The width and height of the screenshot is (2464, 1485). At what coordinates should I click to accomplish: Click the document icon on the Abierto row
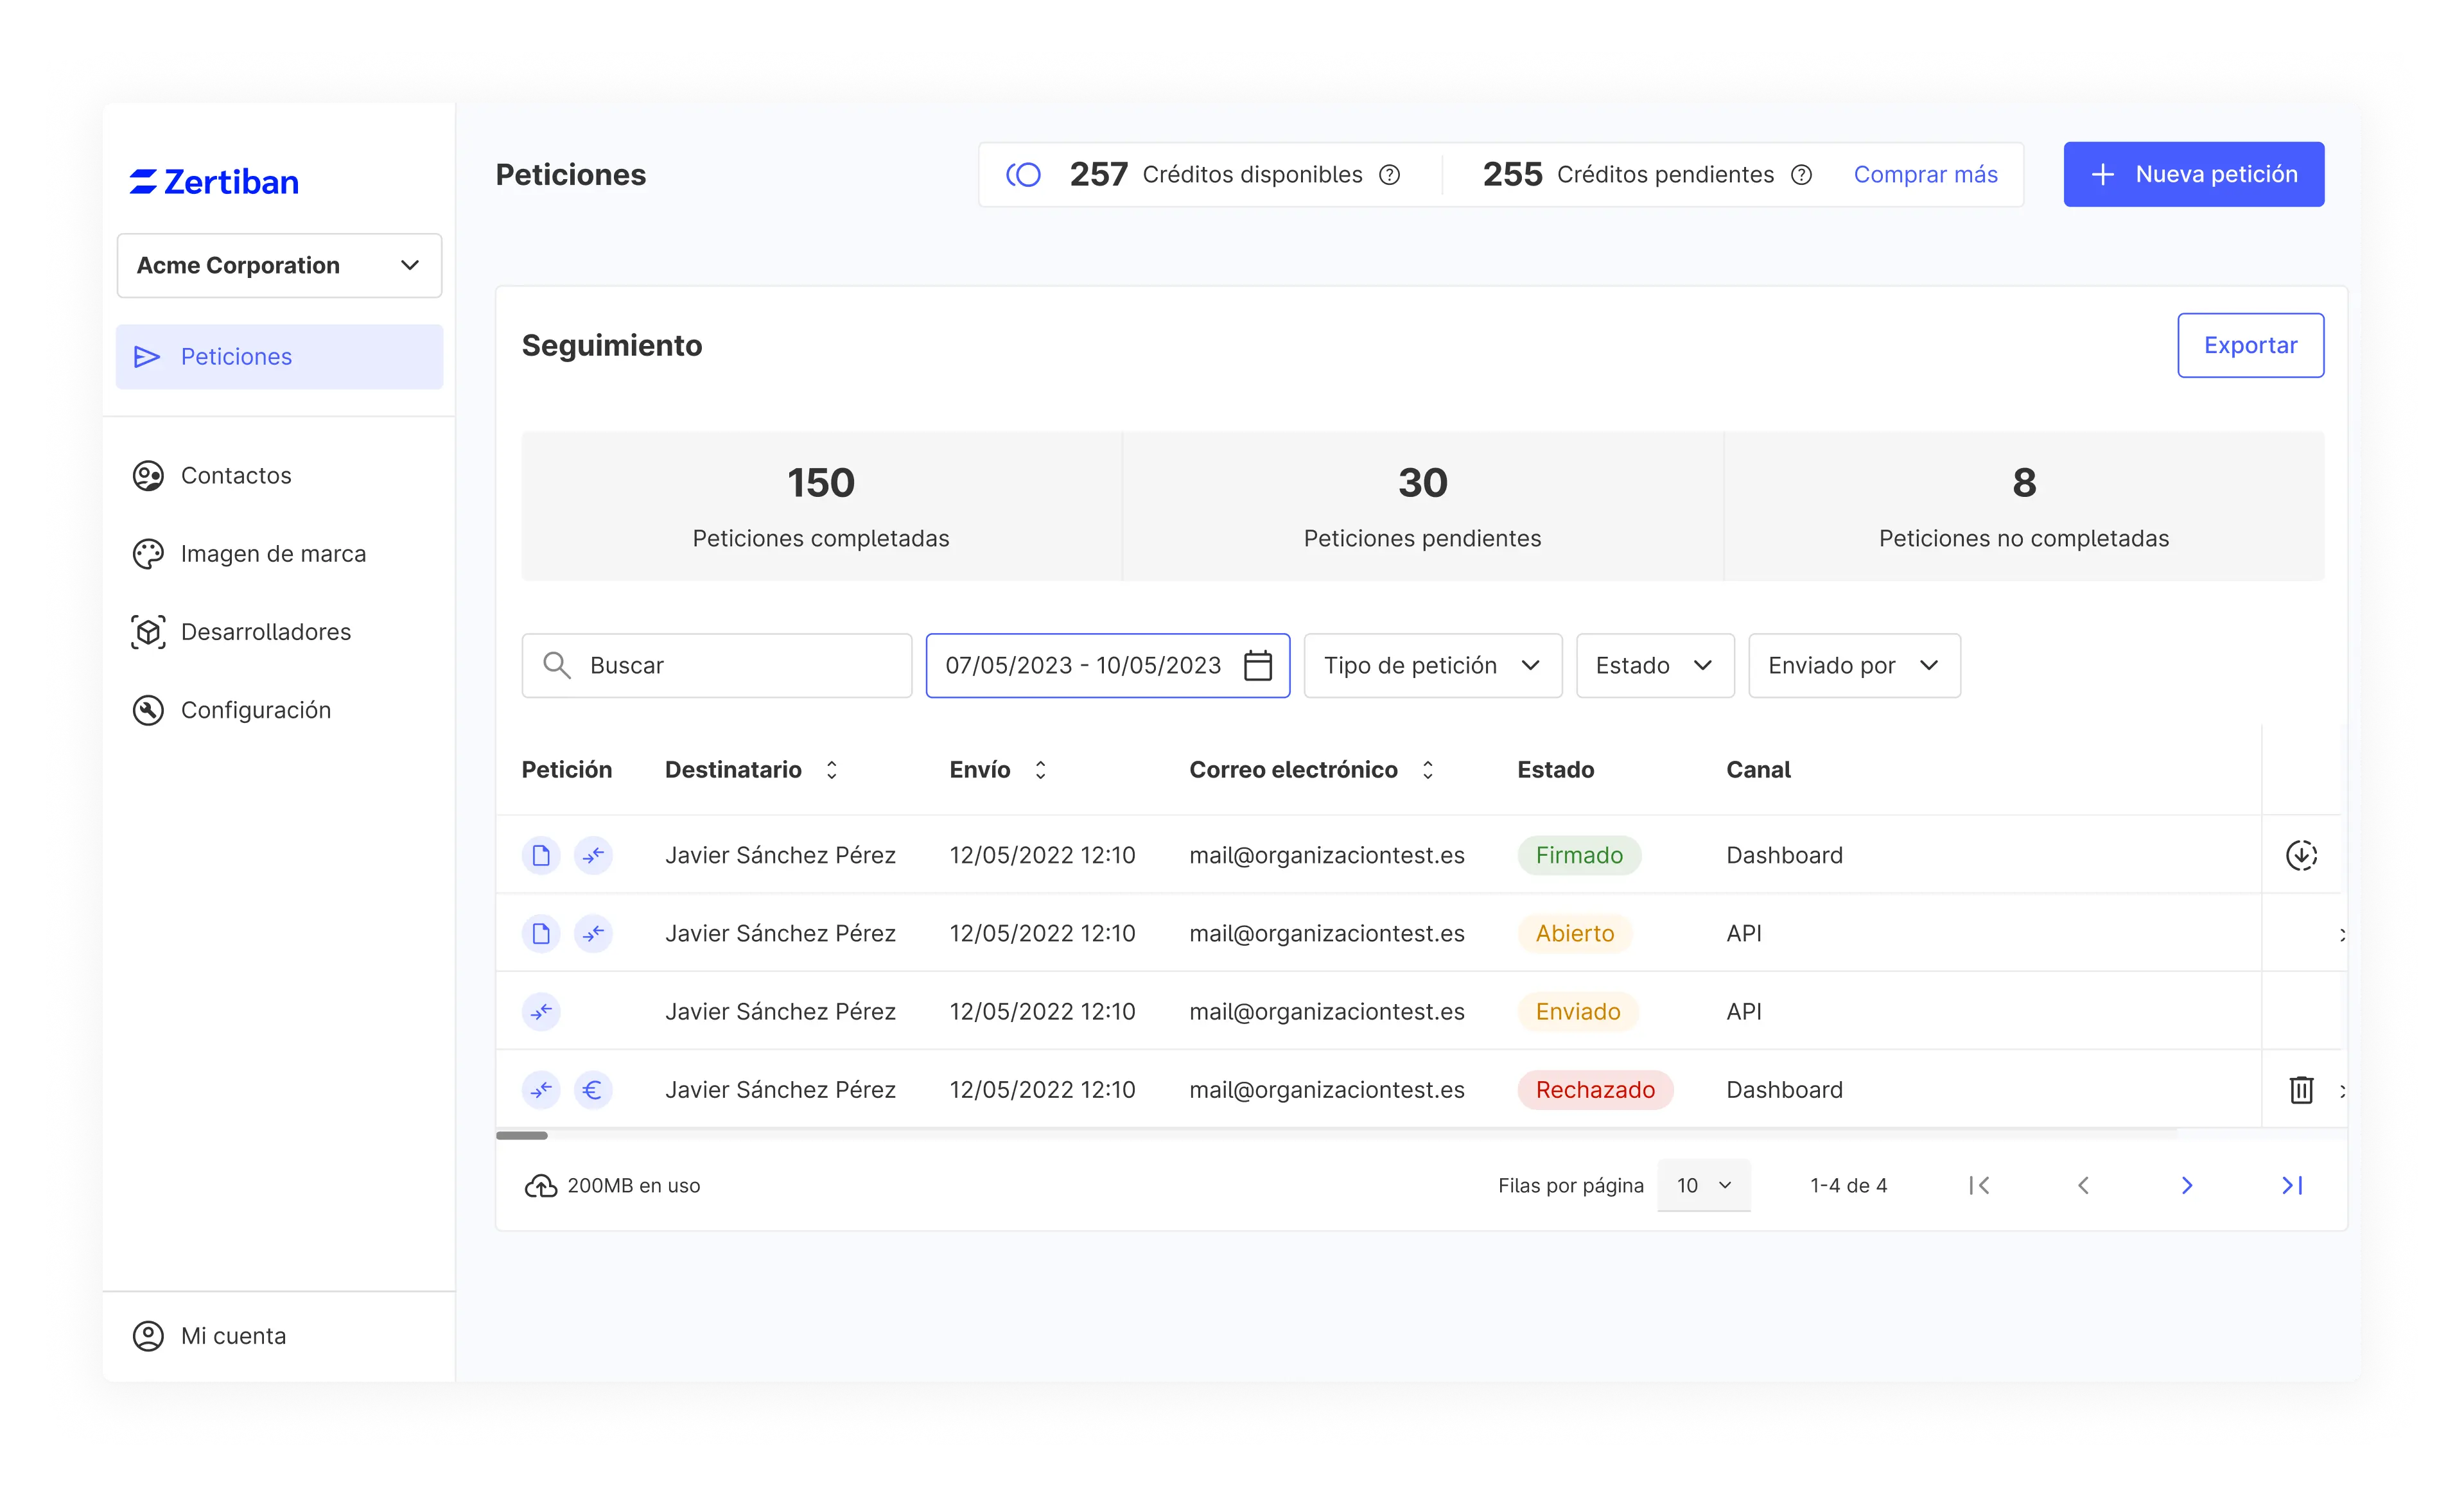[x=541, y=933]
